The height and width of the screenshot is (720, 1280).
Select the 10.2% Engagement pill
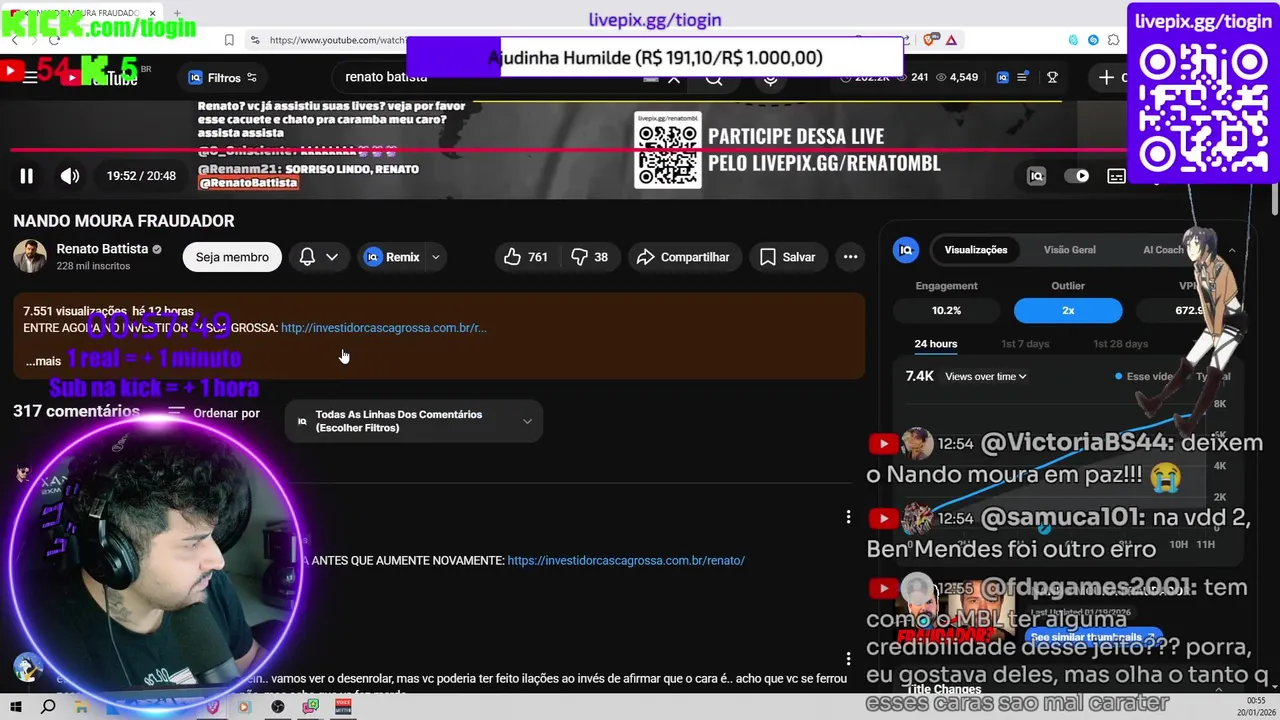click(946, 310)
